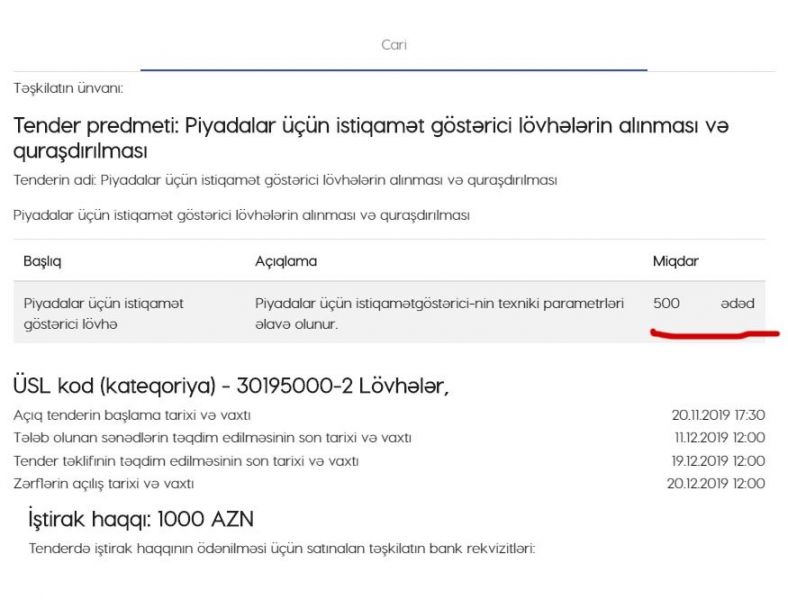This screenshot has width=788, height=600.
Task: Click the Başlıq column header
Action: pyautogui.click(x=42, y=261)
